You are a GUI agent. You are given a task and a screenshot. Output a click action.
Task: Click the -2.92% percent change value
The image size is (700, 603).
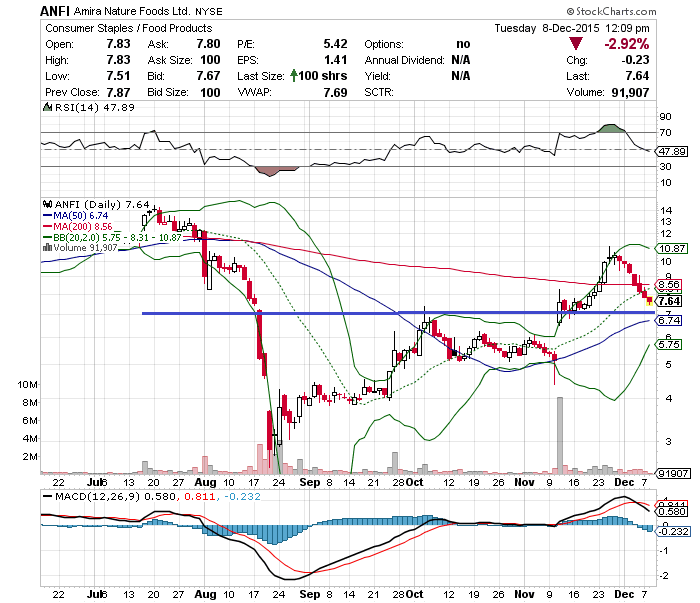point(627,44)
